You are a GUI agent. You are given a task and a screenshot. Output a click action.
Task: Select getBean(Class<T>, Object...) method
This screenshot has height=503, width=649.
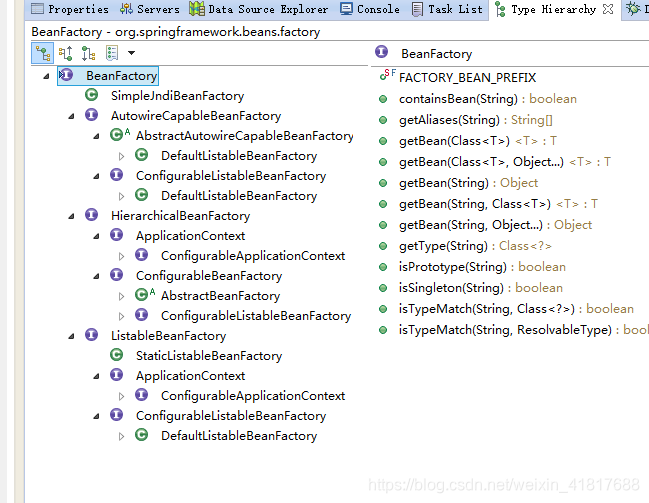point(505,162)
